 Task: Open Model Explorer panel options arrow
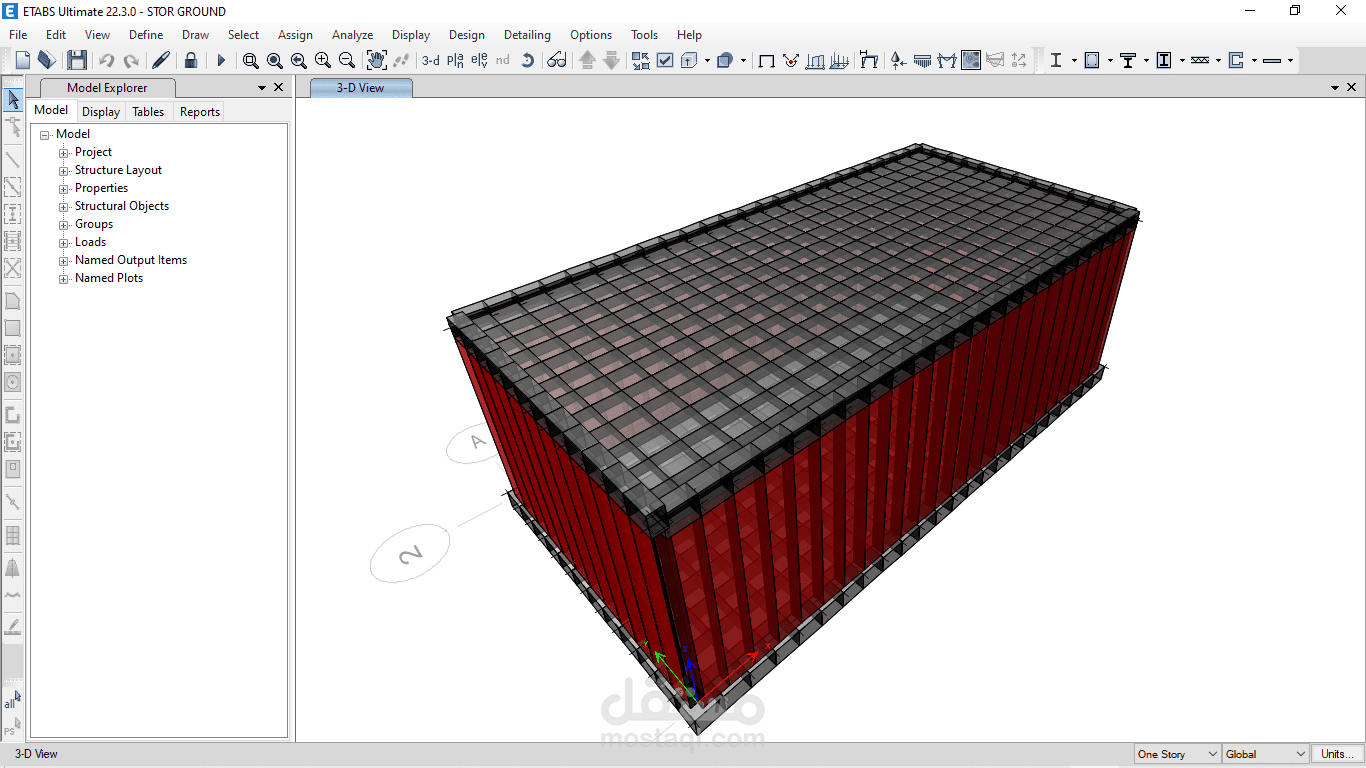[x=261, y=88]
